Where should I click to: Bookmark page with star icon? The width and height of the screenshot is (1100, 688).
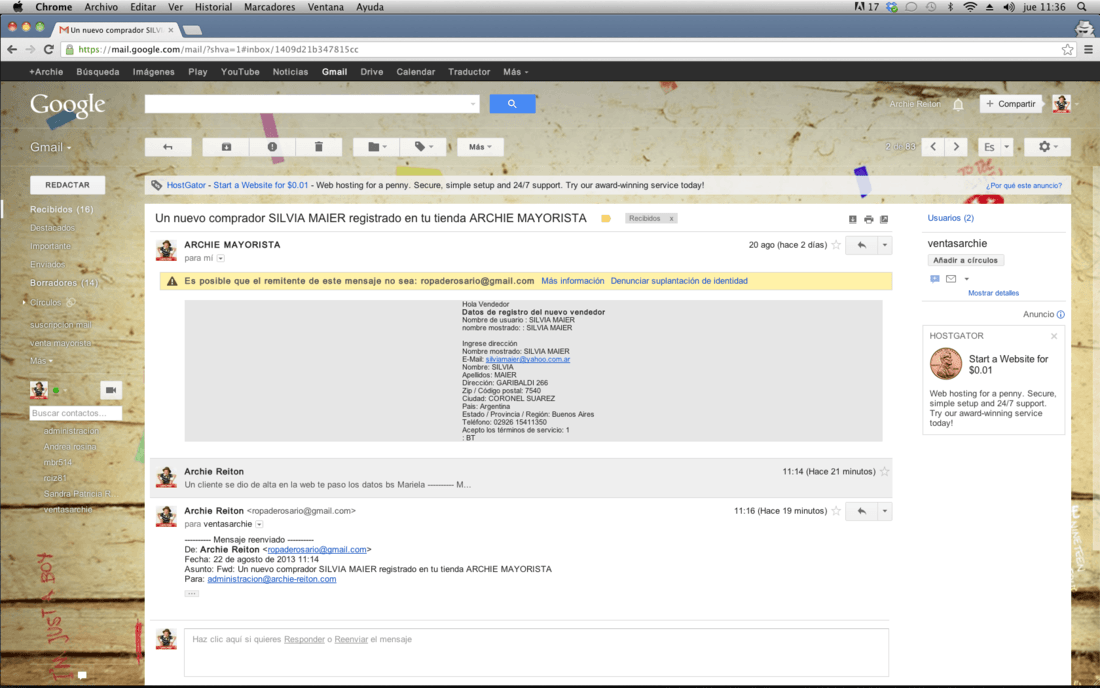pos(1067,49)
